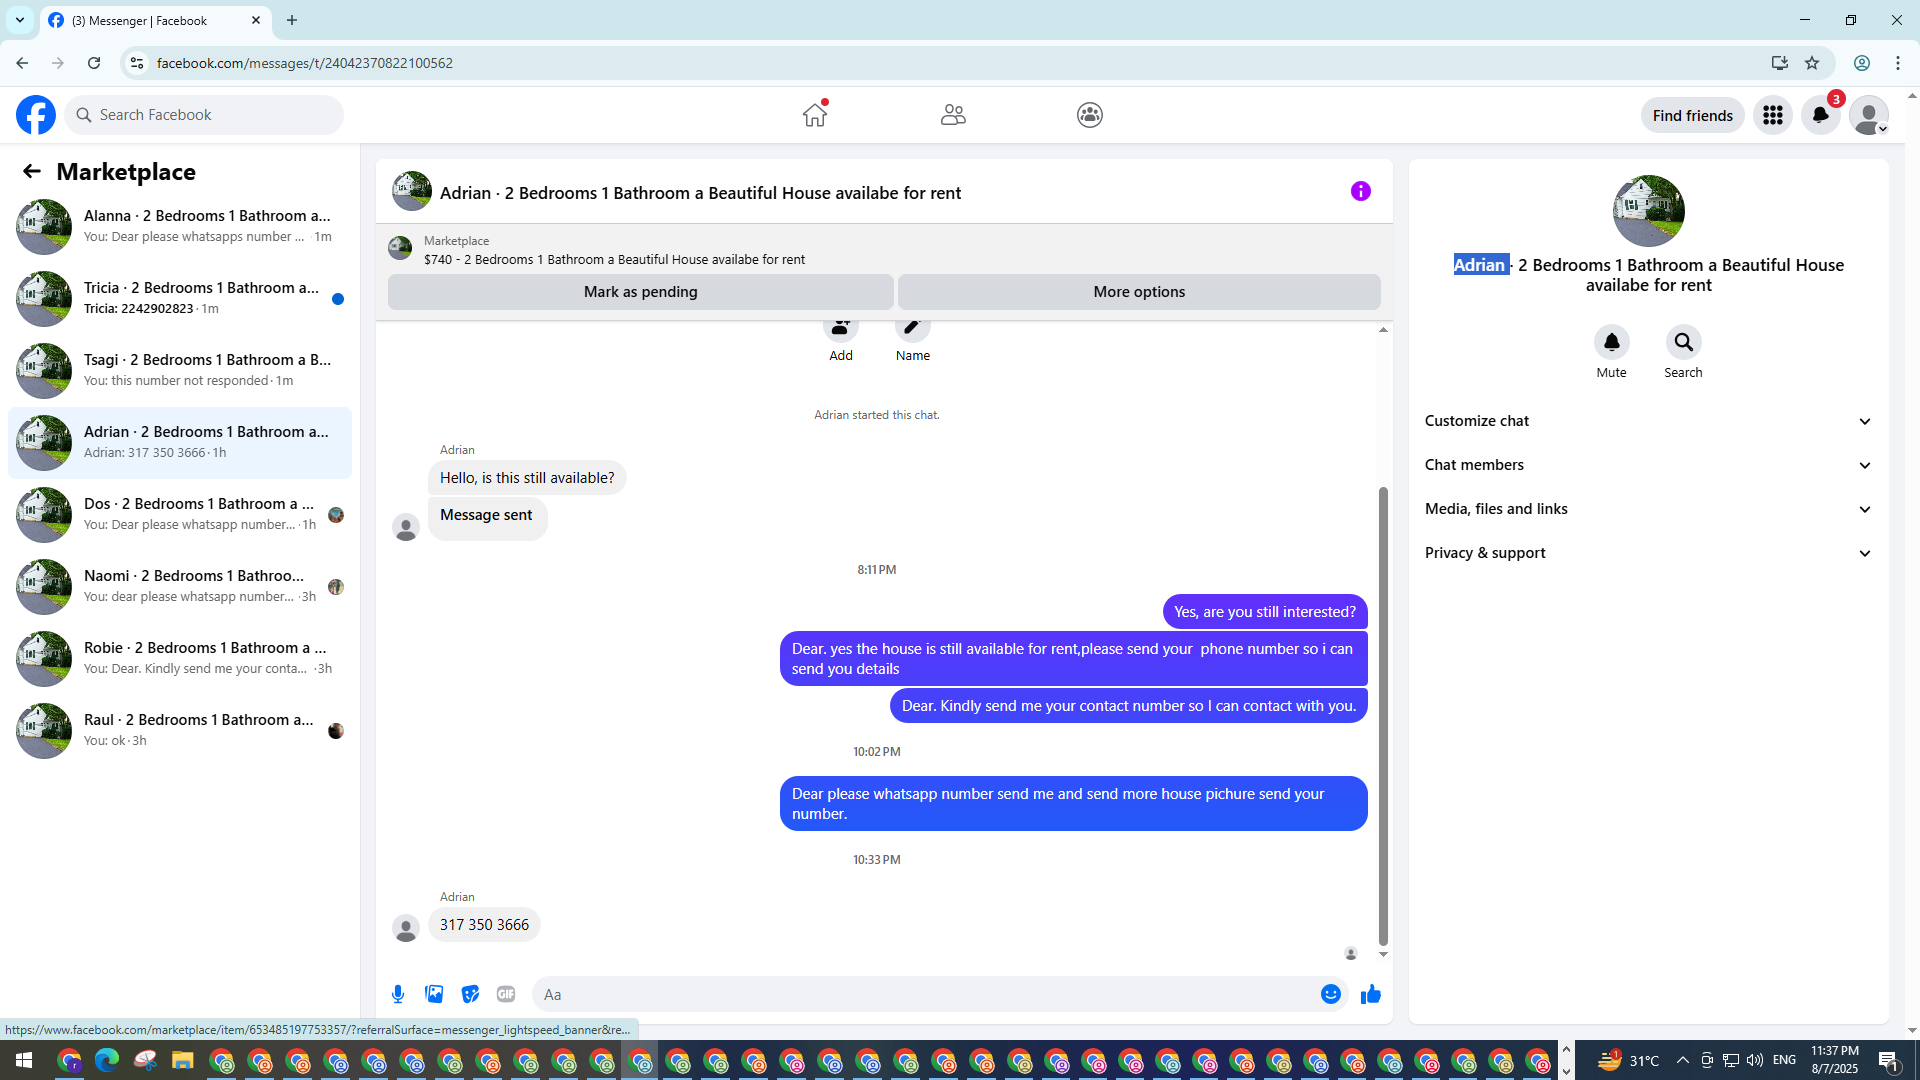Screen dimensions: 1920x1080
Task: Click the voice clip microphone icon
Action: (x=398, y=994)
